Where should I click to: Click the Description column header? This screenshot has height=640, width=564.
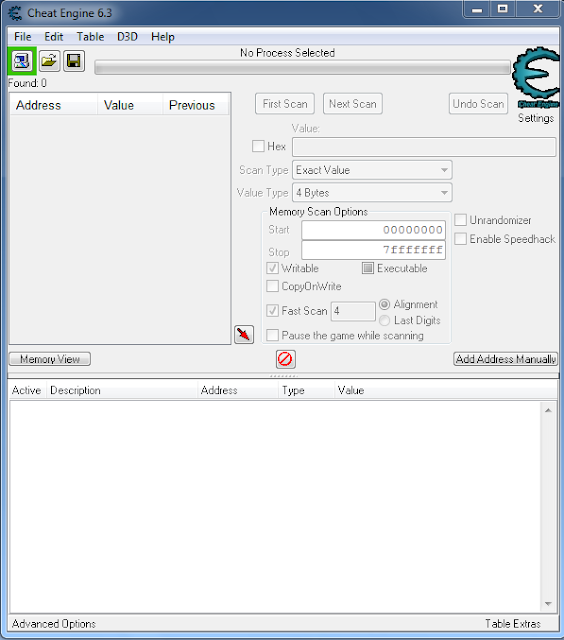(x=122, y=391)
